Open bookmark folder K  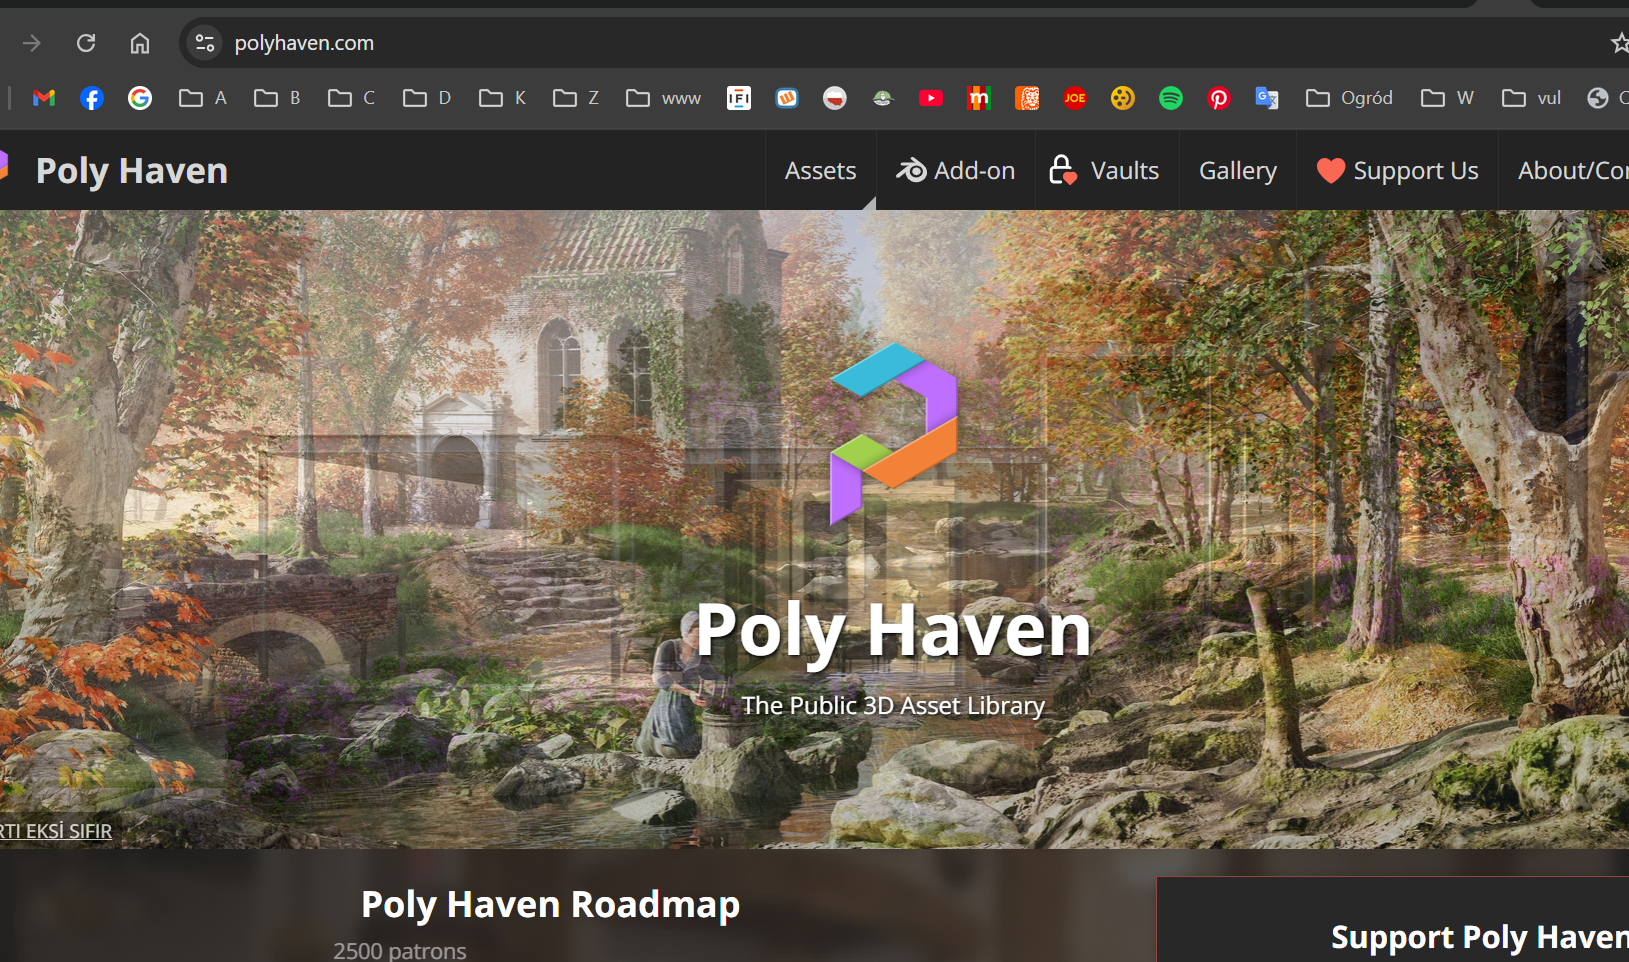click(x=502, y=98)
